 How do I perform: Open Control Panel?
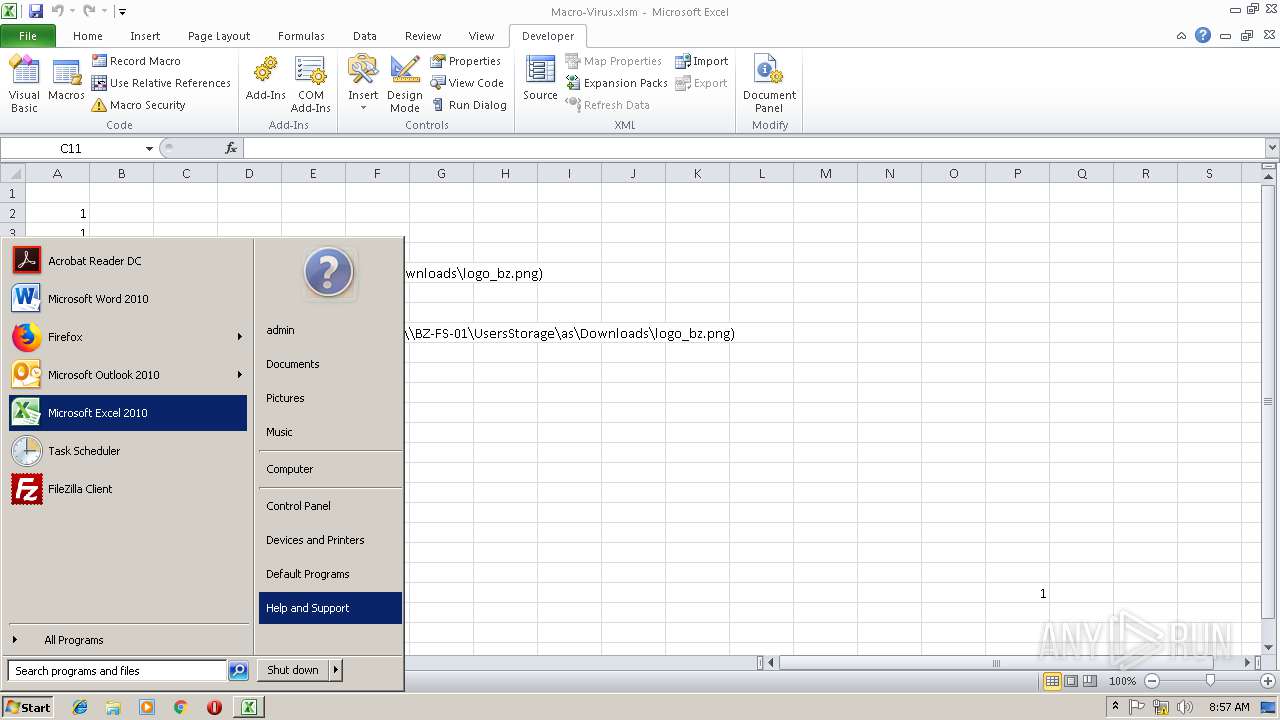(x=330, y=506)
